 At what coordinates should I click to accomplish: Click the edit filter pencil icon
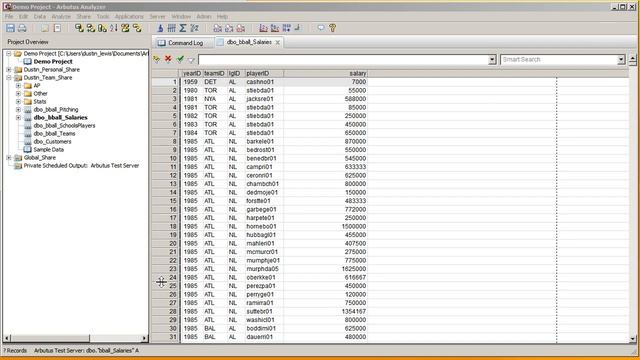(156, 60)
